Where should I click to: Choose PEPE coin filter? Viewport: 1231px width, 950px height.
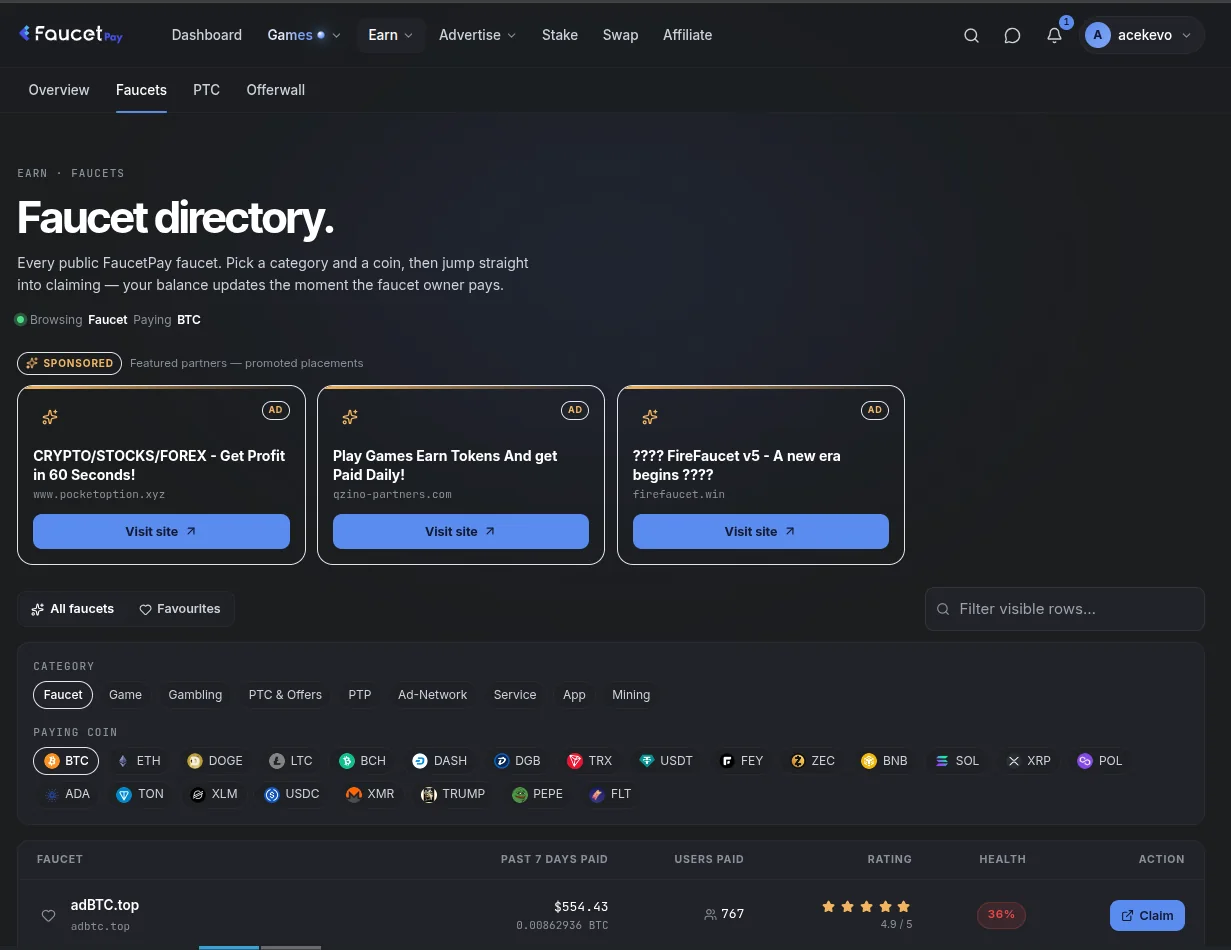[x=538, y=794]
